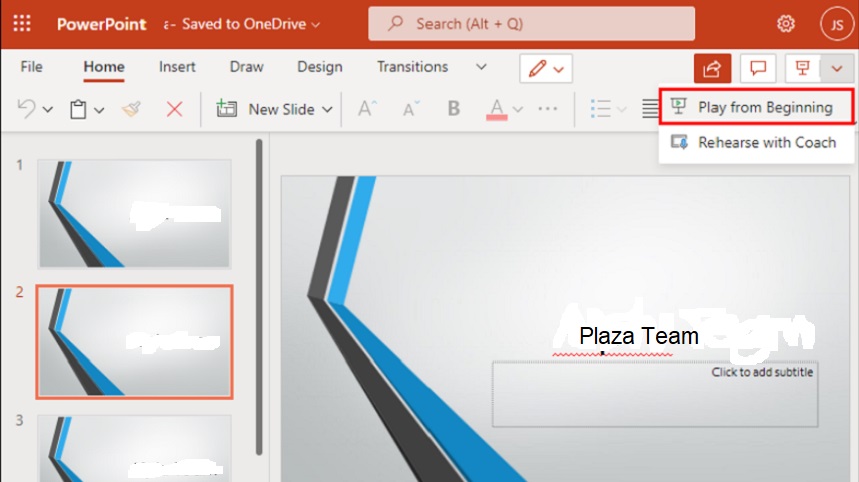The width and height of the screenshot is (859, 482).
Task: Click the search magnifier icon
Action: click(396, 24)
